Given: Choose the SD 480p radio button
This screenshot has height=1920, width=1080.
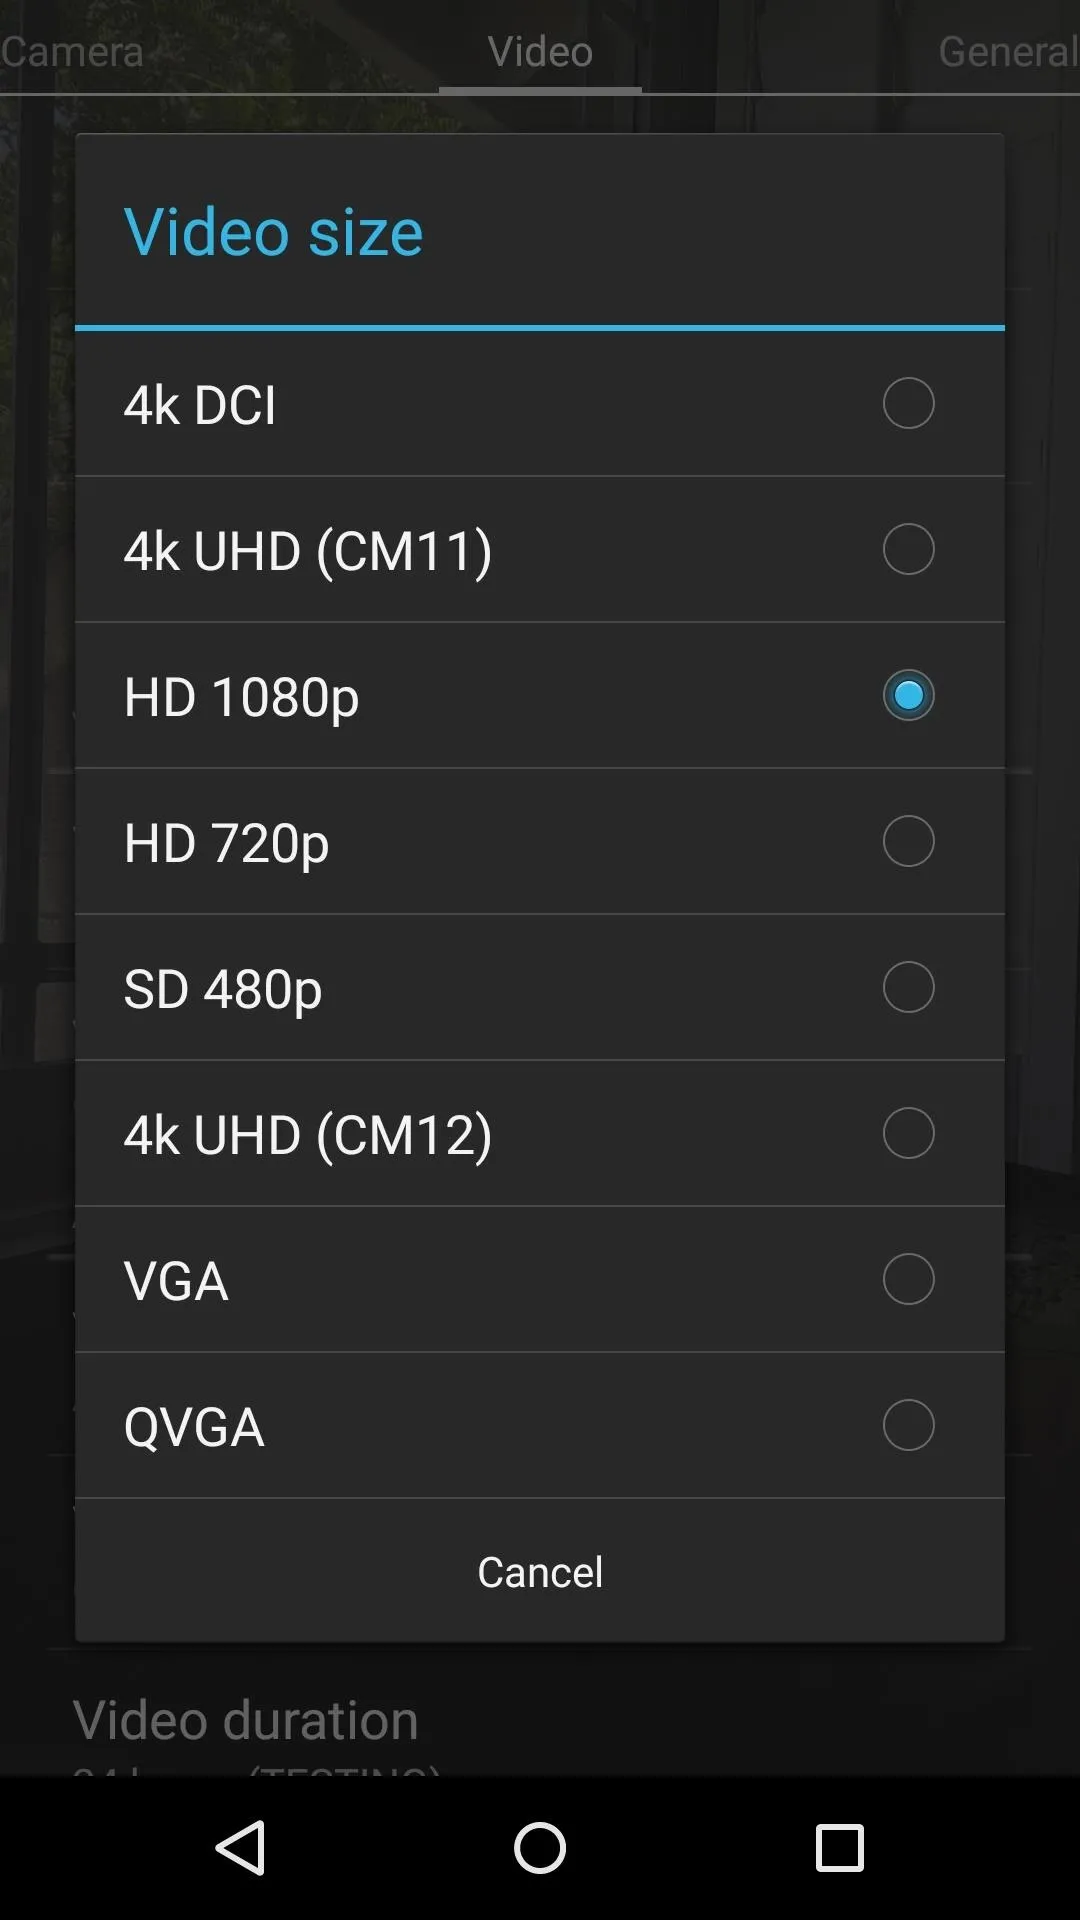Looking at the screenshot, I should 908,987.
